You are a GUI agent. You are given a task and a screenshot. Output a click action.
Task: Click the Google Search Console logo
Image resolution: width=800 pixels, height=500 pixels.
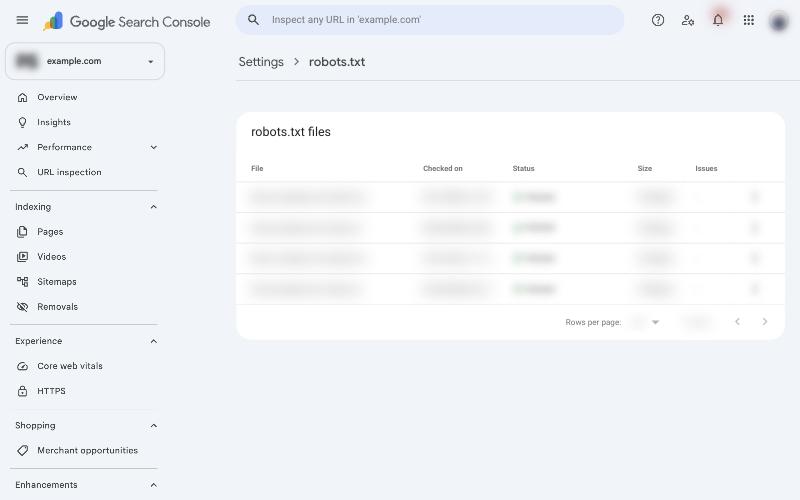pos(127,21)
